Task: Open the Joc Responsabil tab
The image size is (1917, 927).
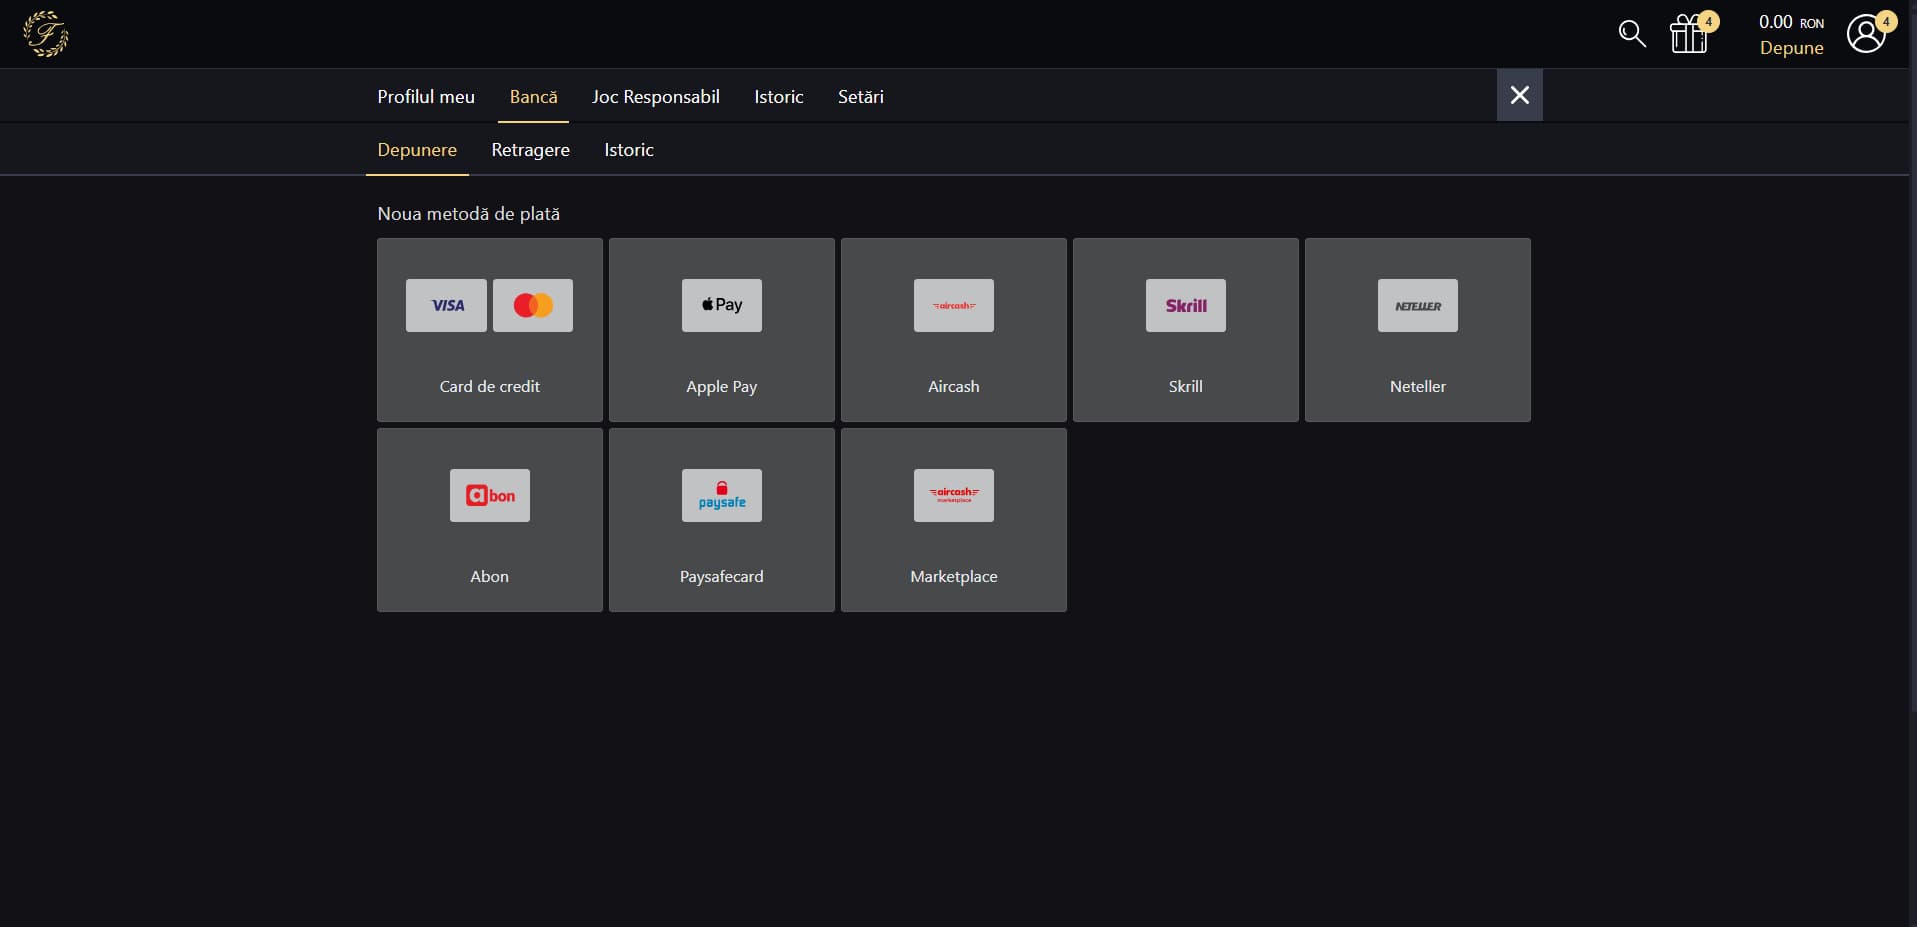Action: click(656, 97)
